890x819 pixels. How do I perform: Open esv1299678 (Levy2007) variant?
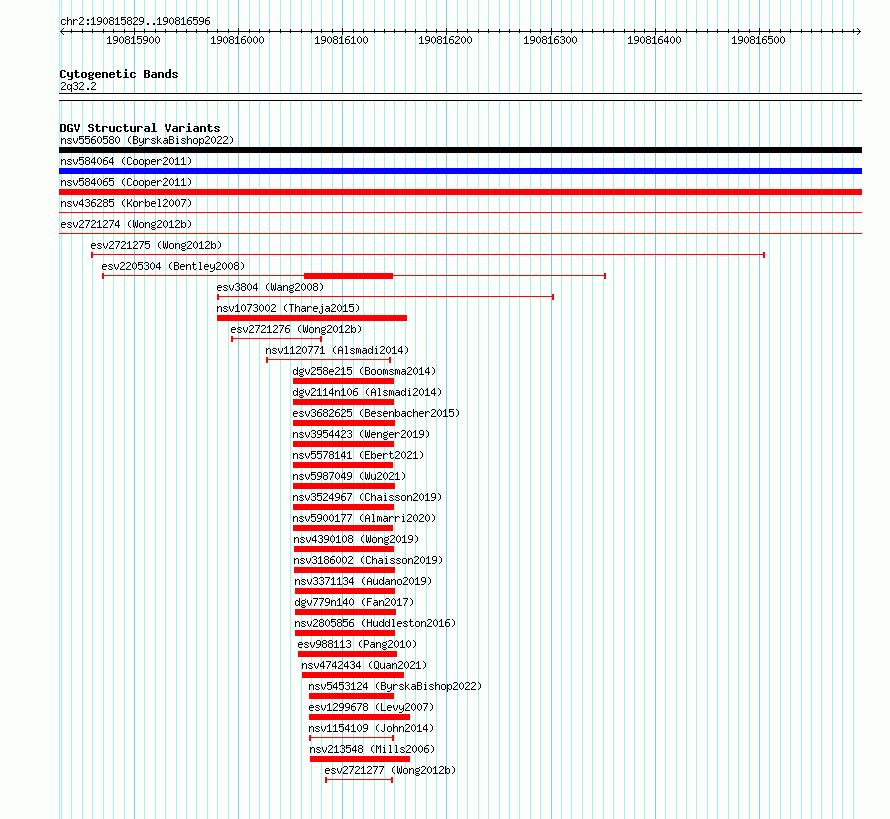(x=371, y=707)
